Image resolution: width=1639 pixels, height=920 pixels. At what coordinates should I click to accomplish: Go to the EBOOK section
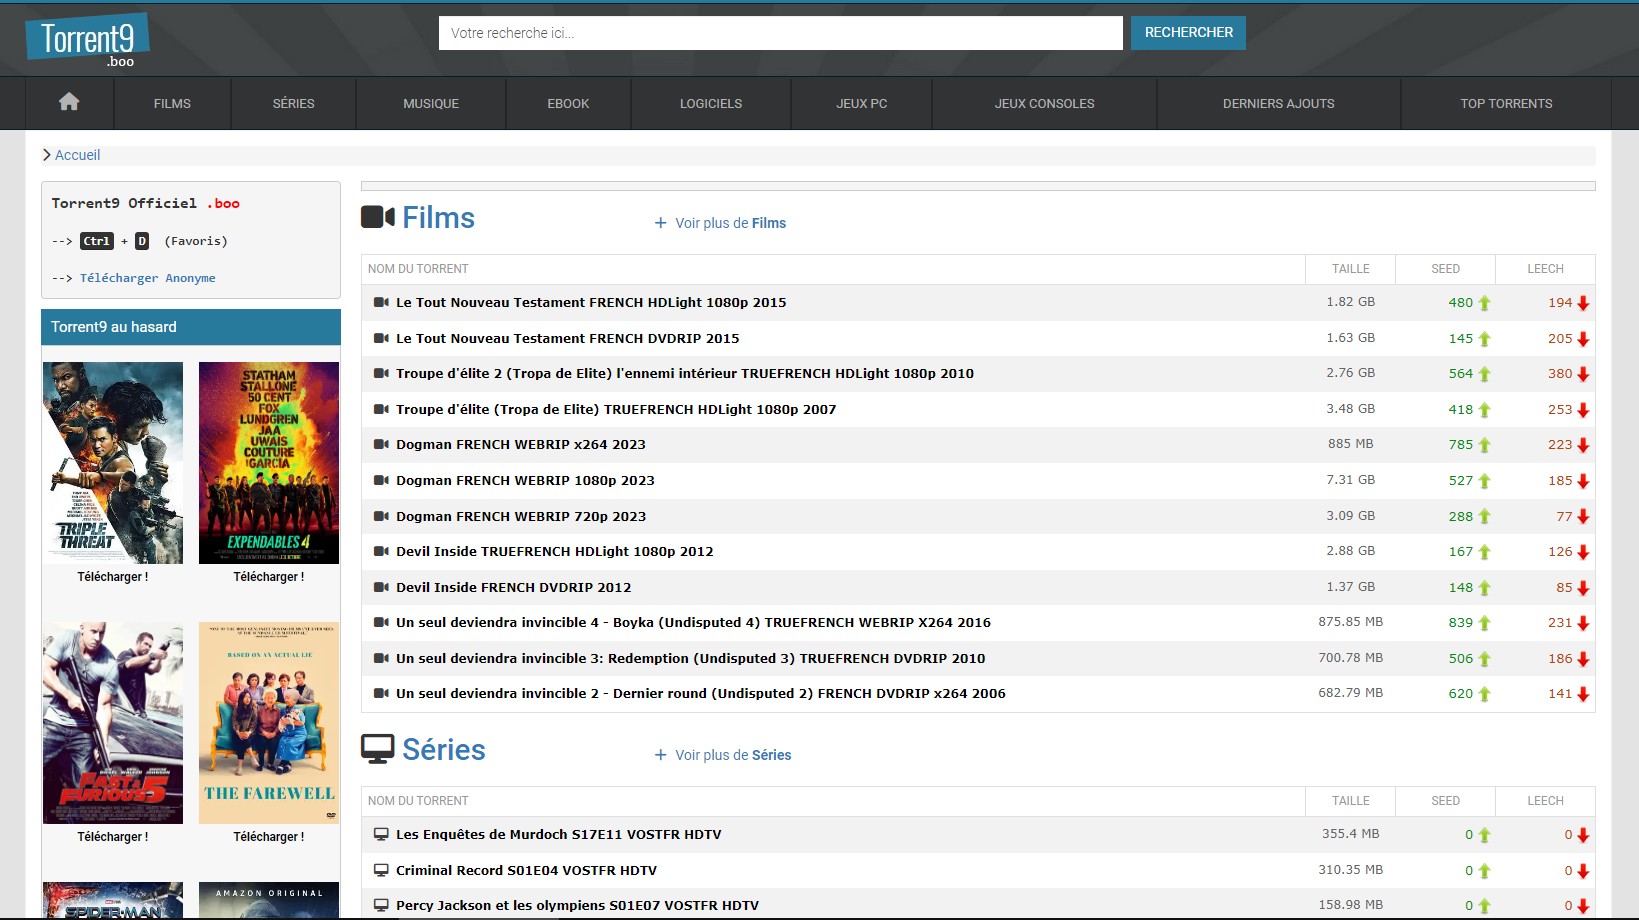568,103
